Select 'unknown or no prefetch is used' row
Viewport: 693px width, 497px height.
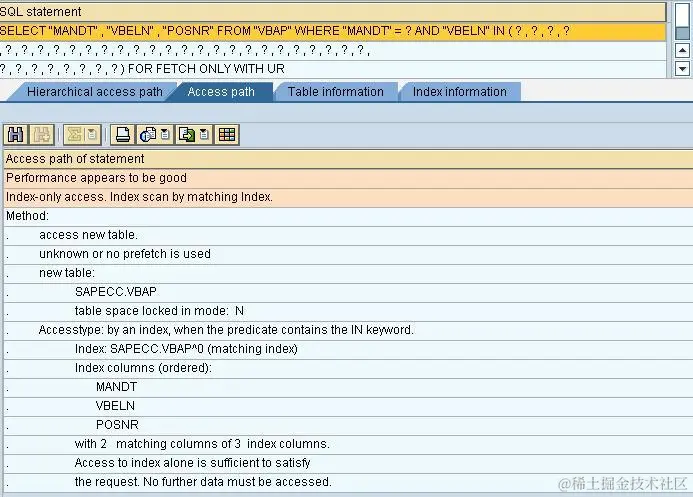click(348, 254)
